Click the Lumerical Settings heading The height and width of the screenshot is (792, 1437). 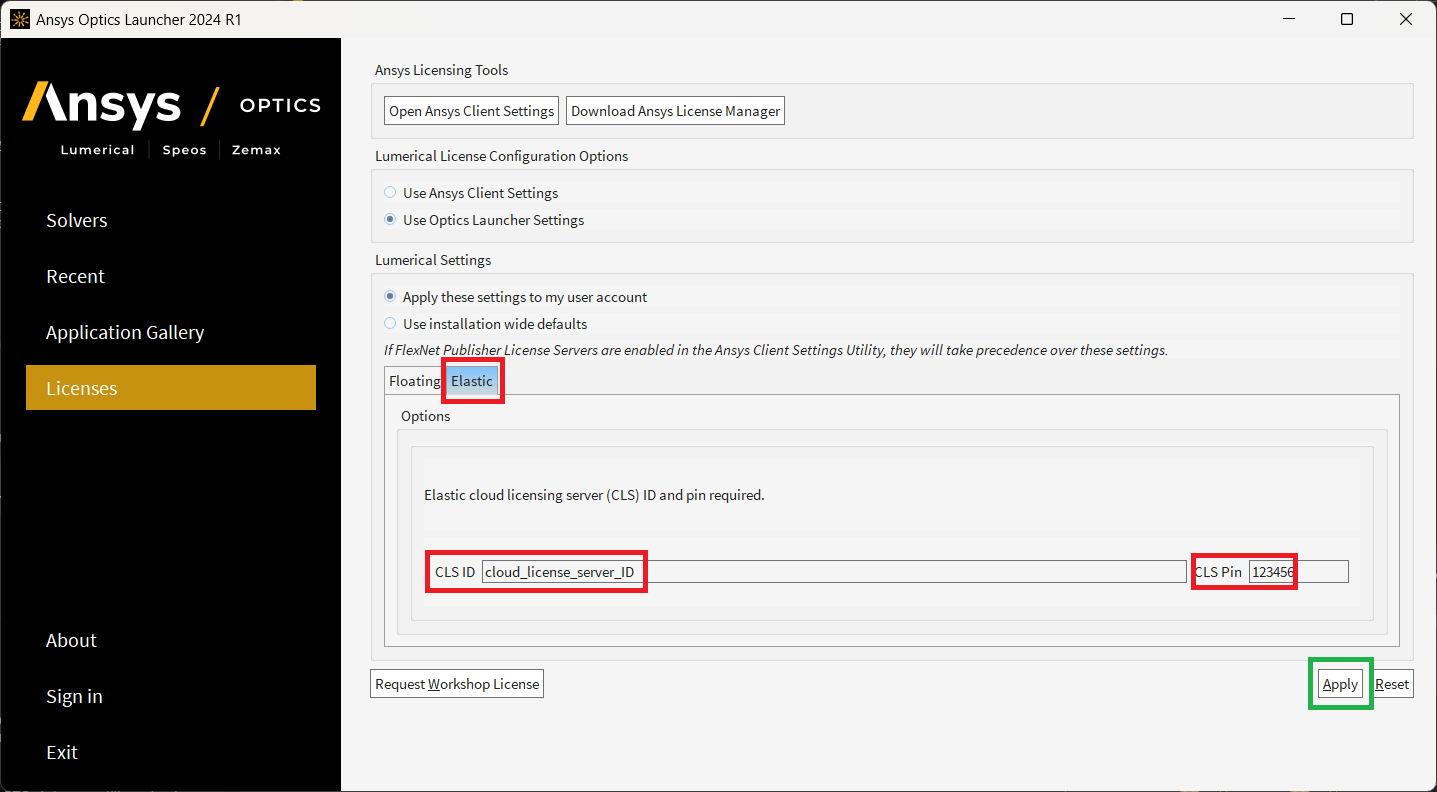point(433,260)
